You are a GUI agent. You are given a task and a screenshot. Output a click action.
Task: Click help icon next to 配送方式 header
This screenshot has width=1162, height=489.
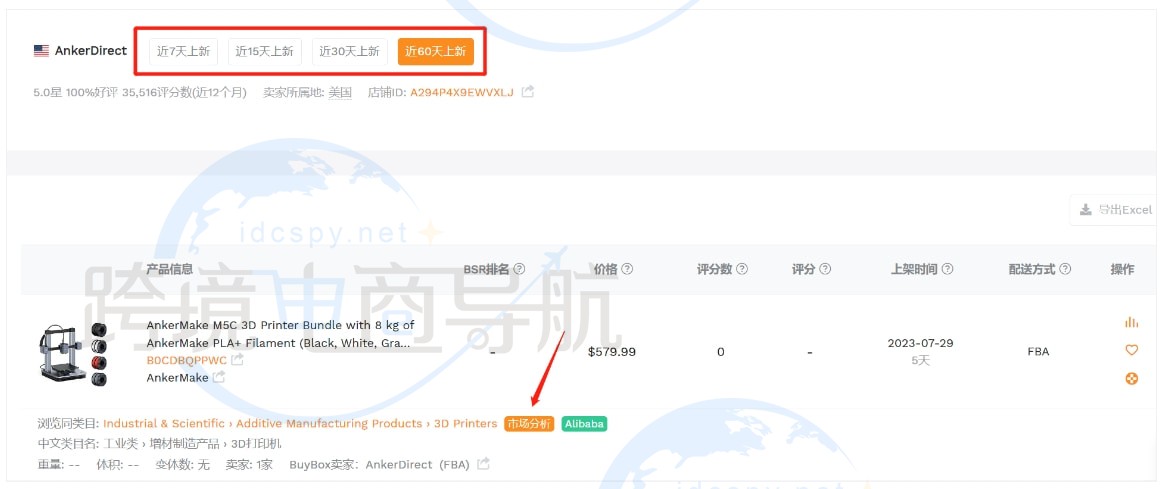click(x=1065, y=269)
